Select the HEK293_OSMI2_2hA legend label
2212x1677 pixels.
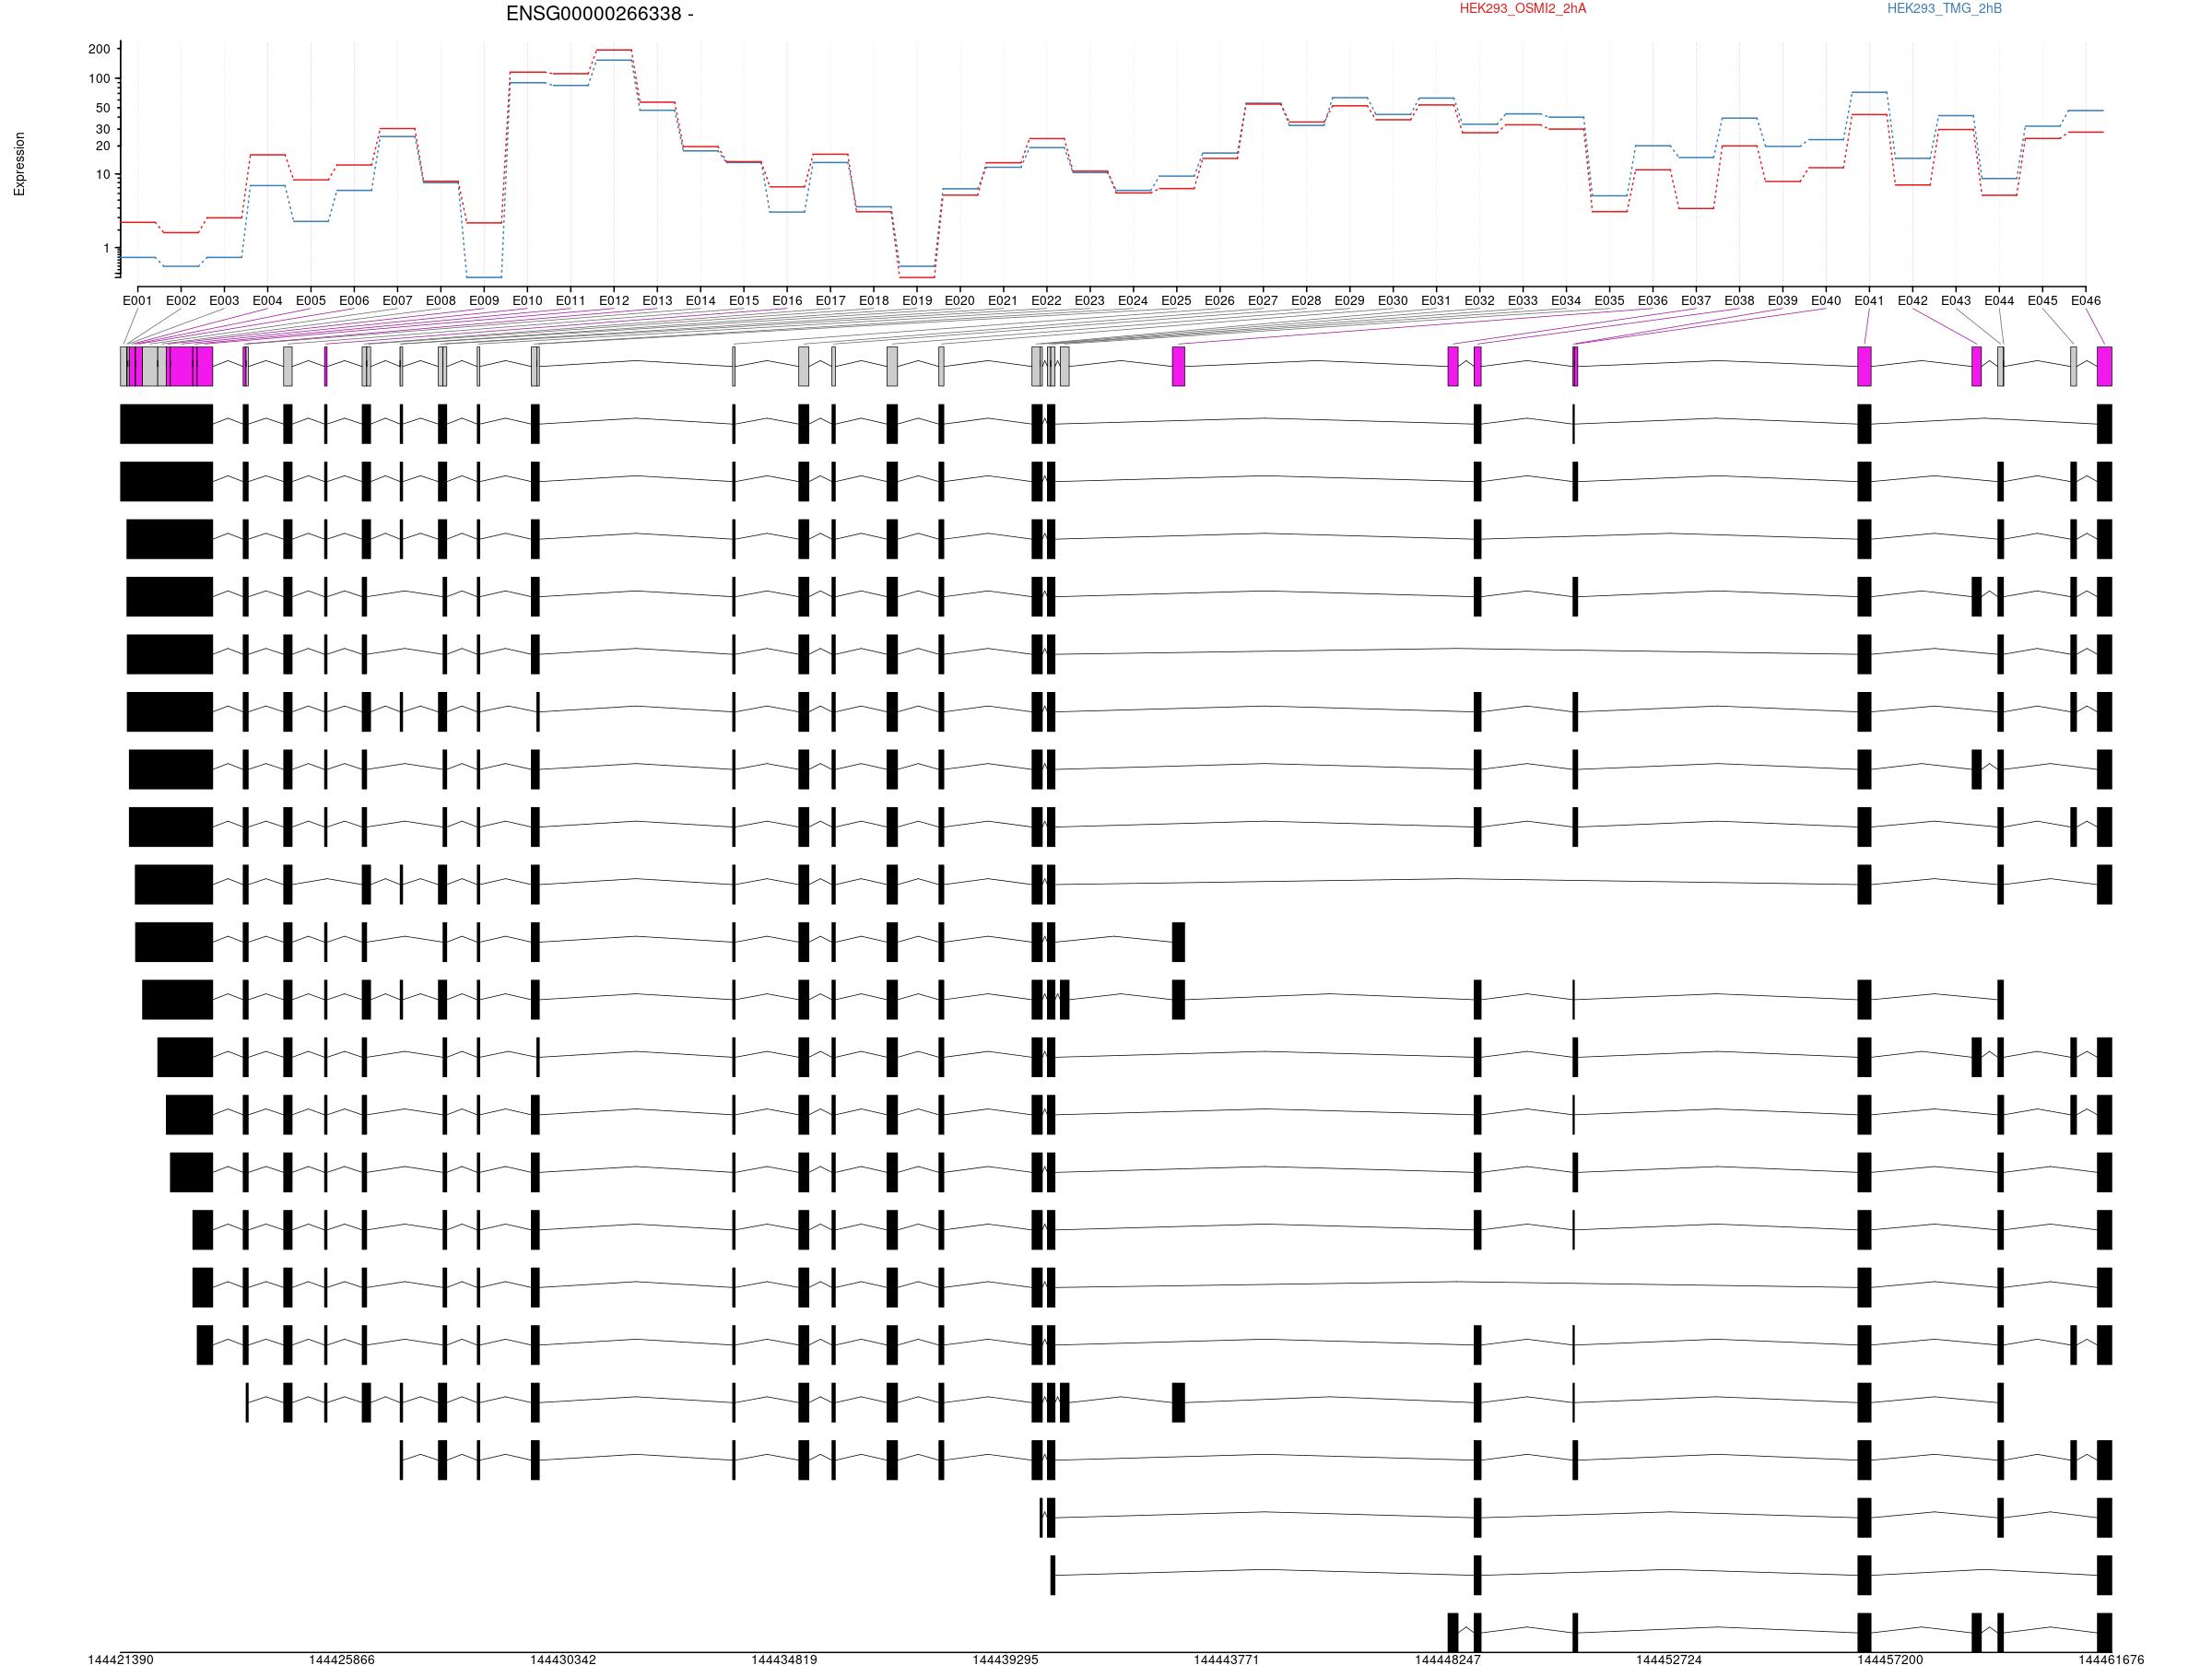1522,9
